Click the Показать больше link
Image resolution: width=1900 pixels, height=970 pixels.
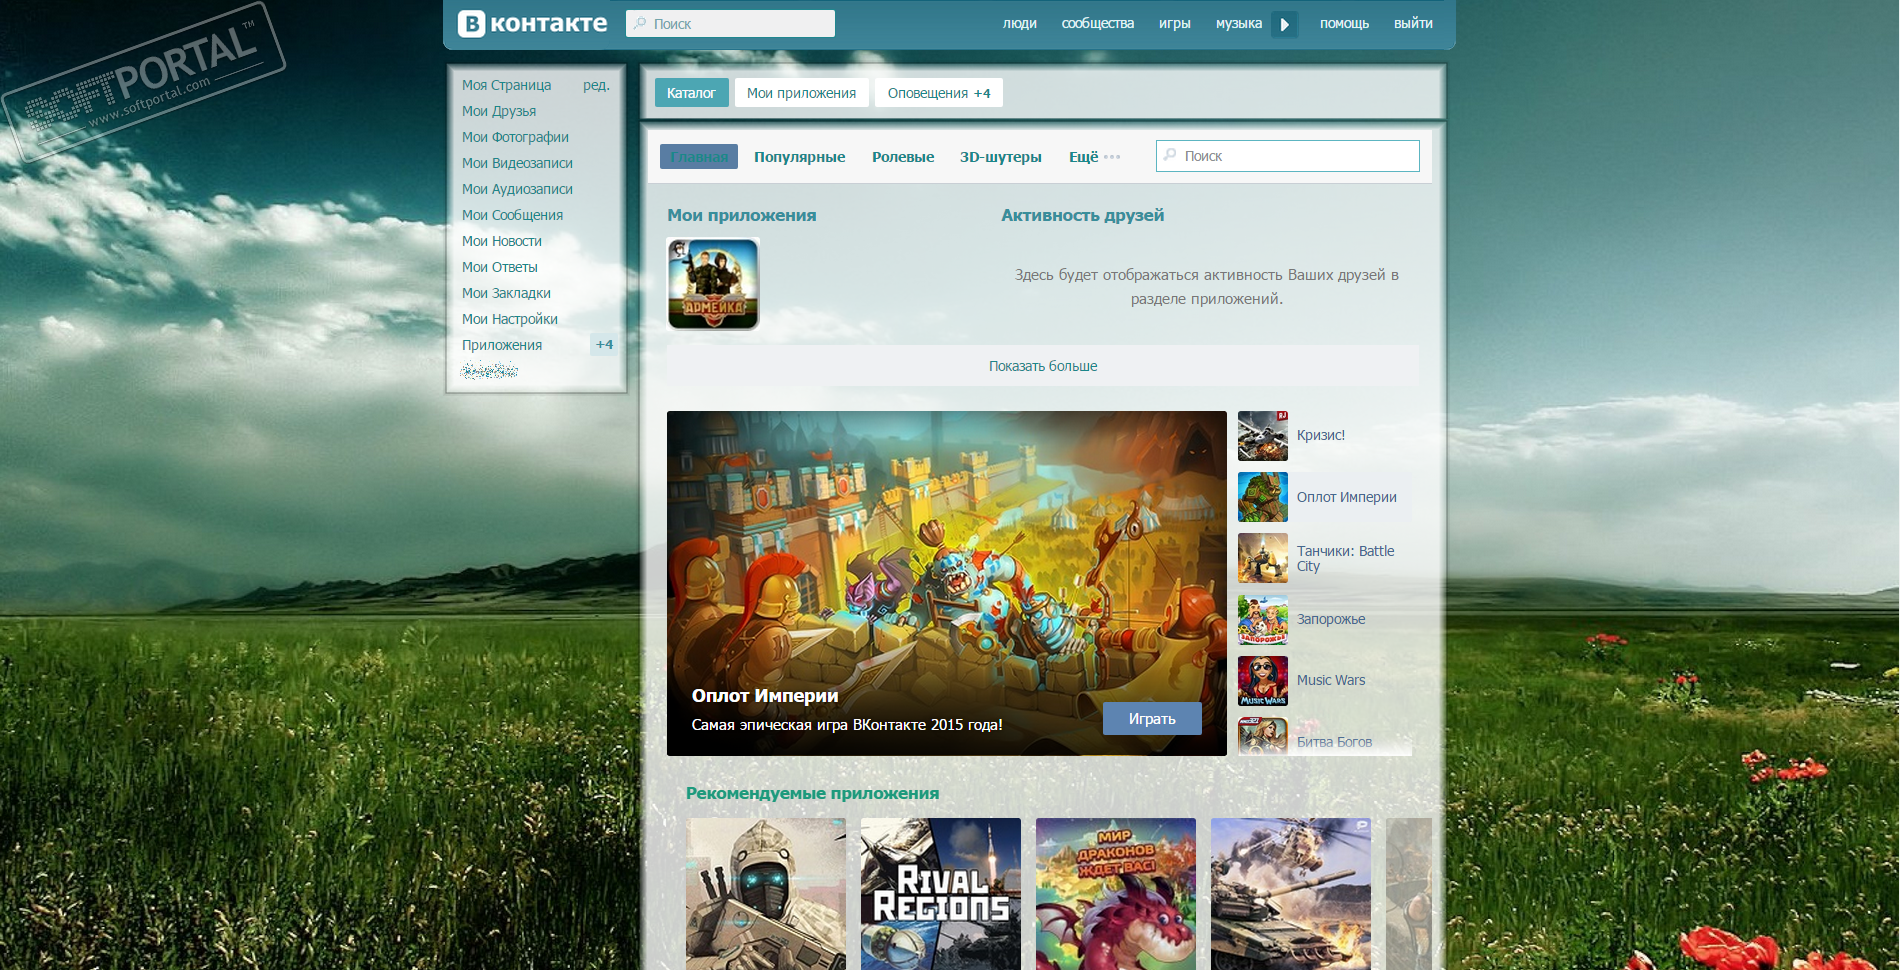1043,366
